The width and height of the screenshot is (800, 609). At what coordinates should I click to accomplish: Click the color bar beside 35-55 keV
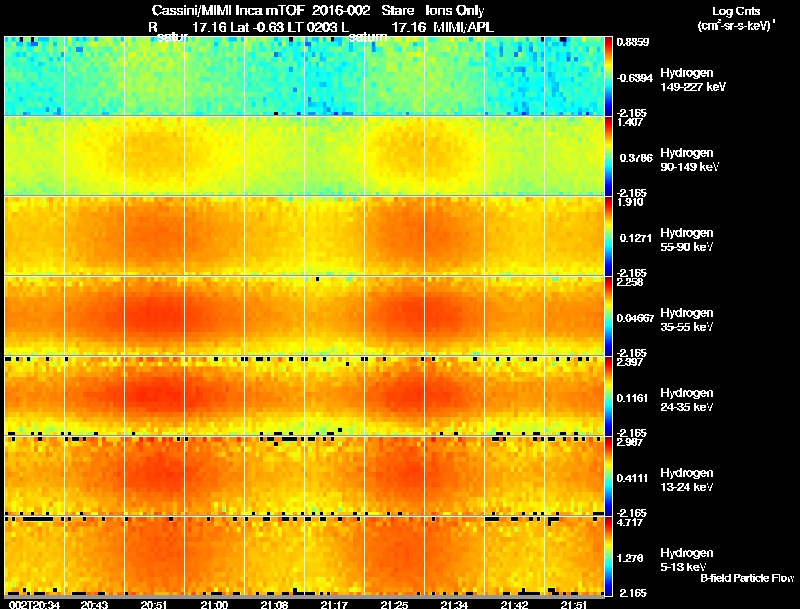click(x=608, y=316)
